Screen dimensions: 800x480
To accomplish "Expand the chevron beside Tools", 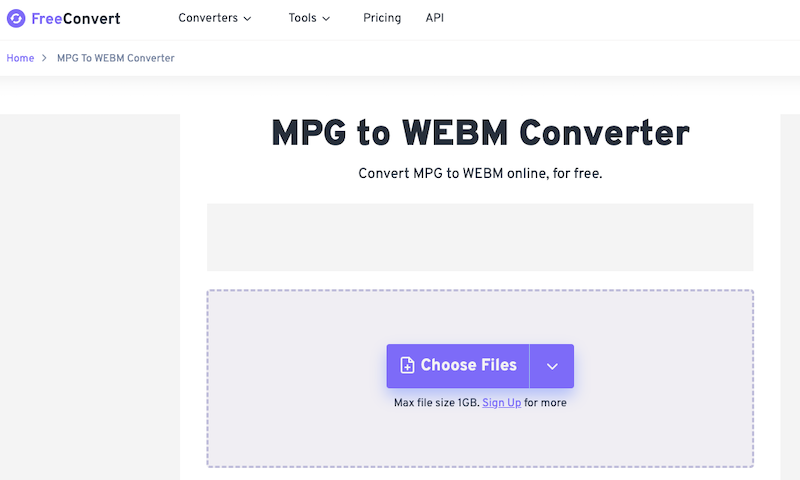I will (x=326, y=18).
